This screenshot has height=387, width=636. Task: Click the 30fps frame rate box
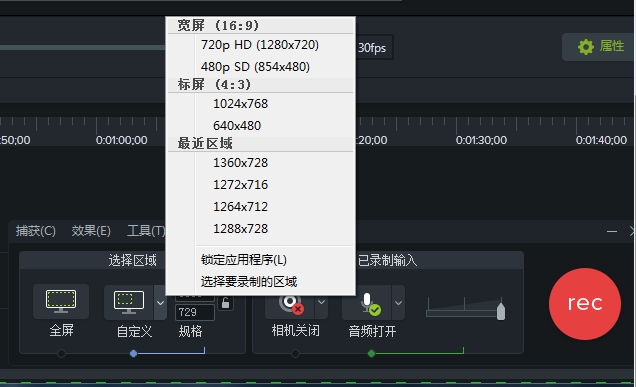click(x=374, y=48)
